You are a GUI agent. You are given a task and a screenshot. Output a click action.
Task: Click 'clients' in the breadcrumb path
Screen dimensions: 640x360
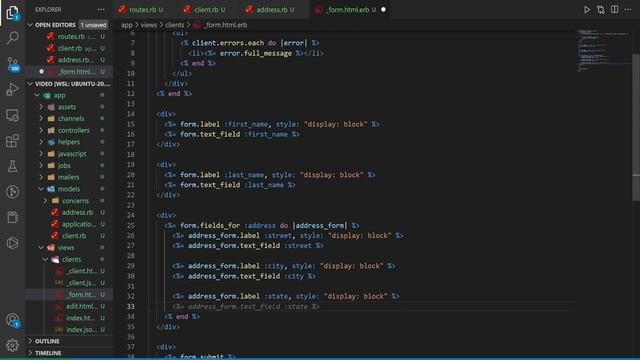point(174,25)
